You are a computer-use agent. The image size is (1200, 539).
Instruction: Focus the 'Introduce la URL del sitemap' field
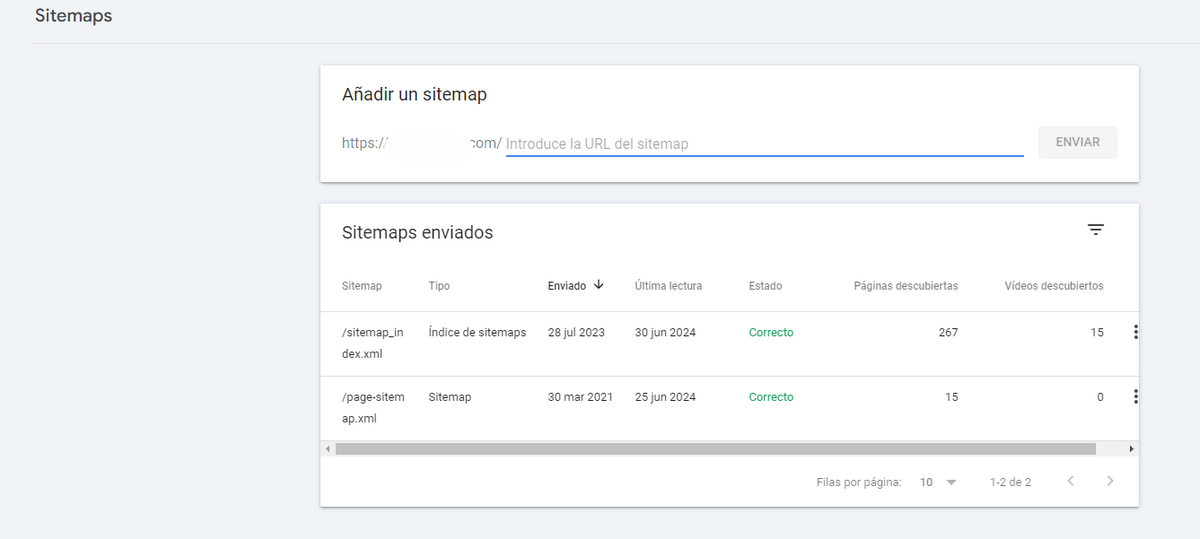click(x=764, y=144)
